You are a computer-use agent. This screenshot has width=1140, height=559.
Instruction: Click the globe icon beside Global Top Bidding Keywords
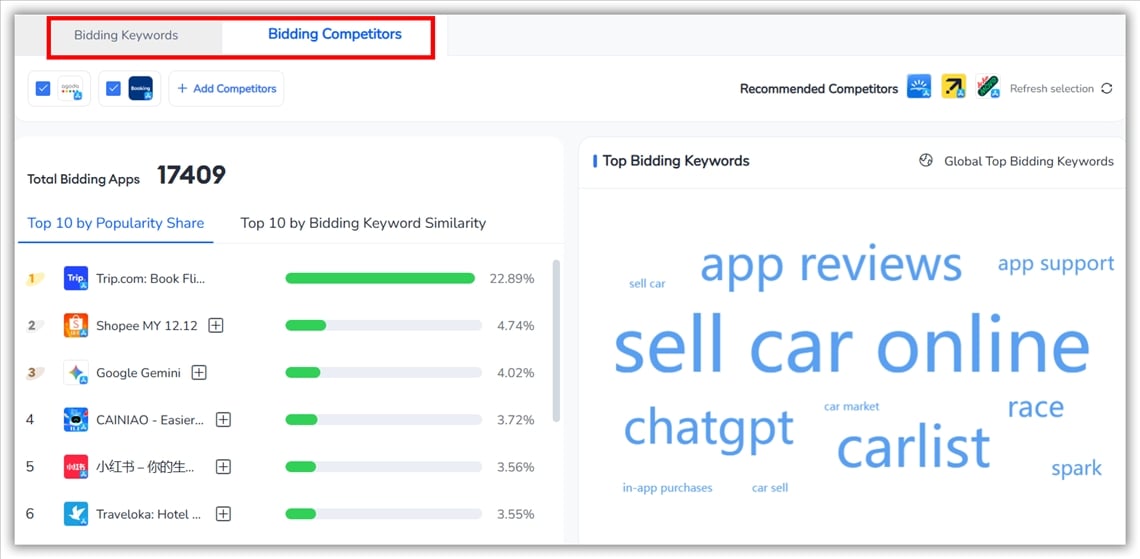pyautogui.click(x=926, y=161)
